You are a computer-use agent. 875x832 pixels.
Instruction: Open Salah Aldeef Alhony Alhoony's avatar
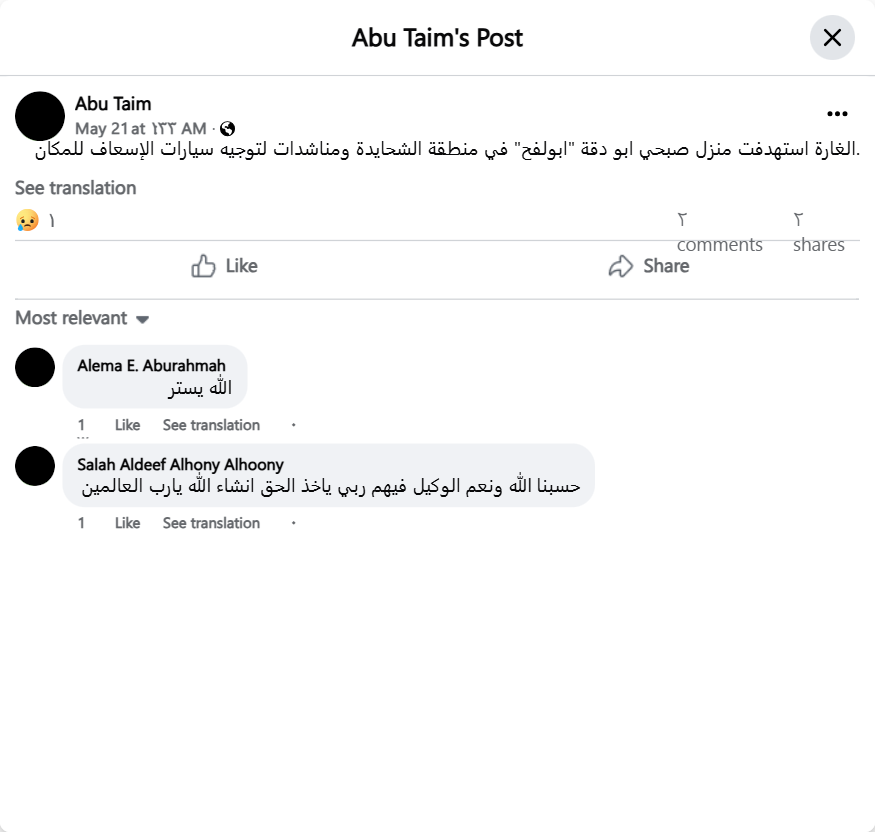click(35, 466)
